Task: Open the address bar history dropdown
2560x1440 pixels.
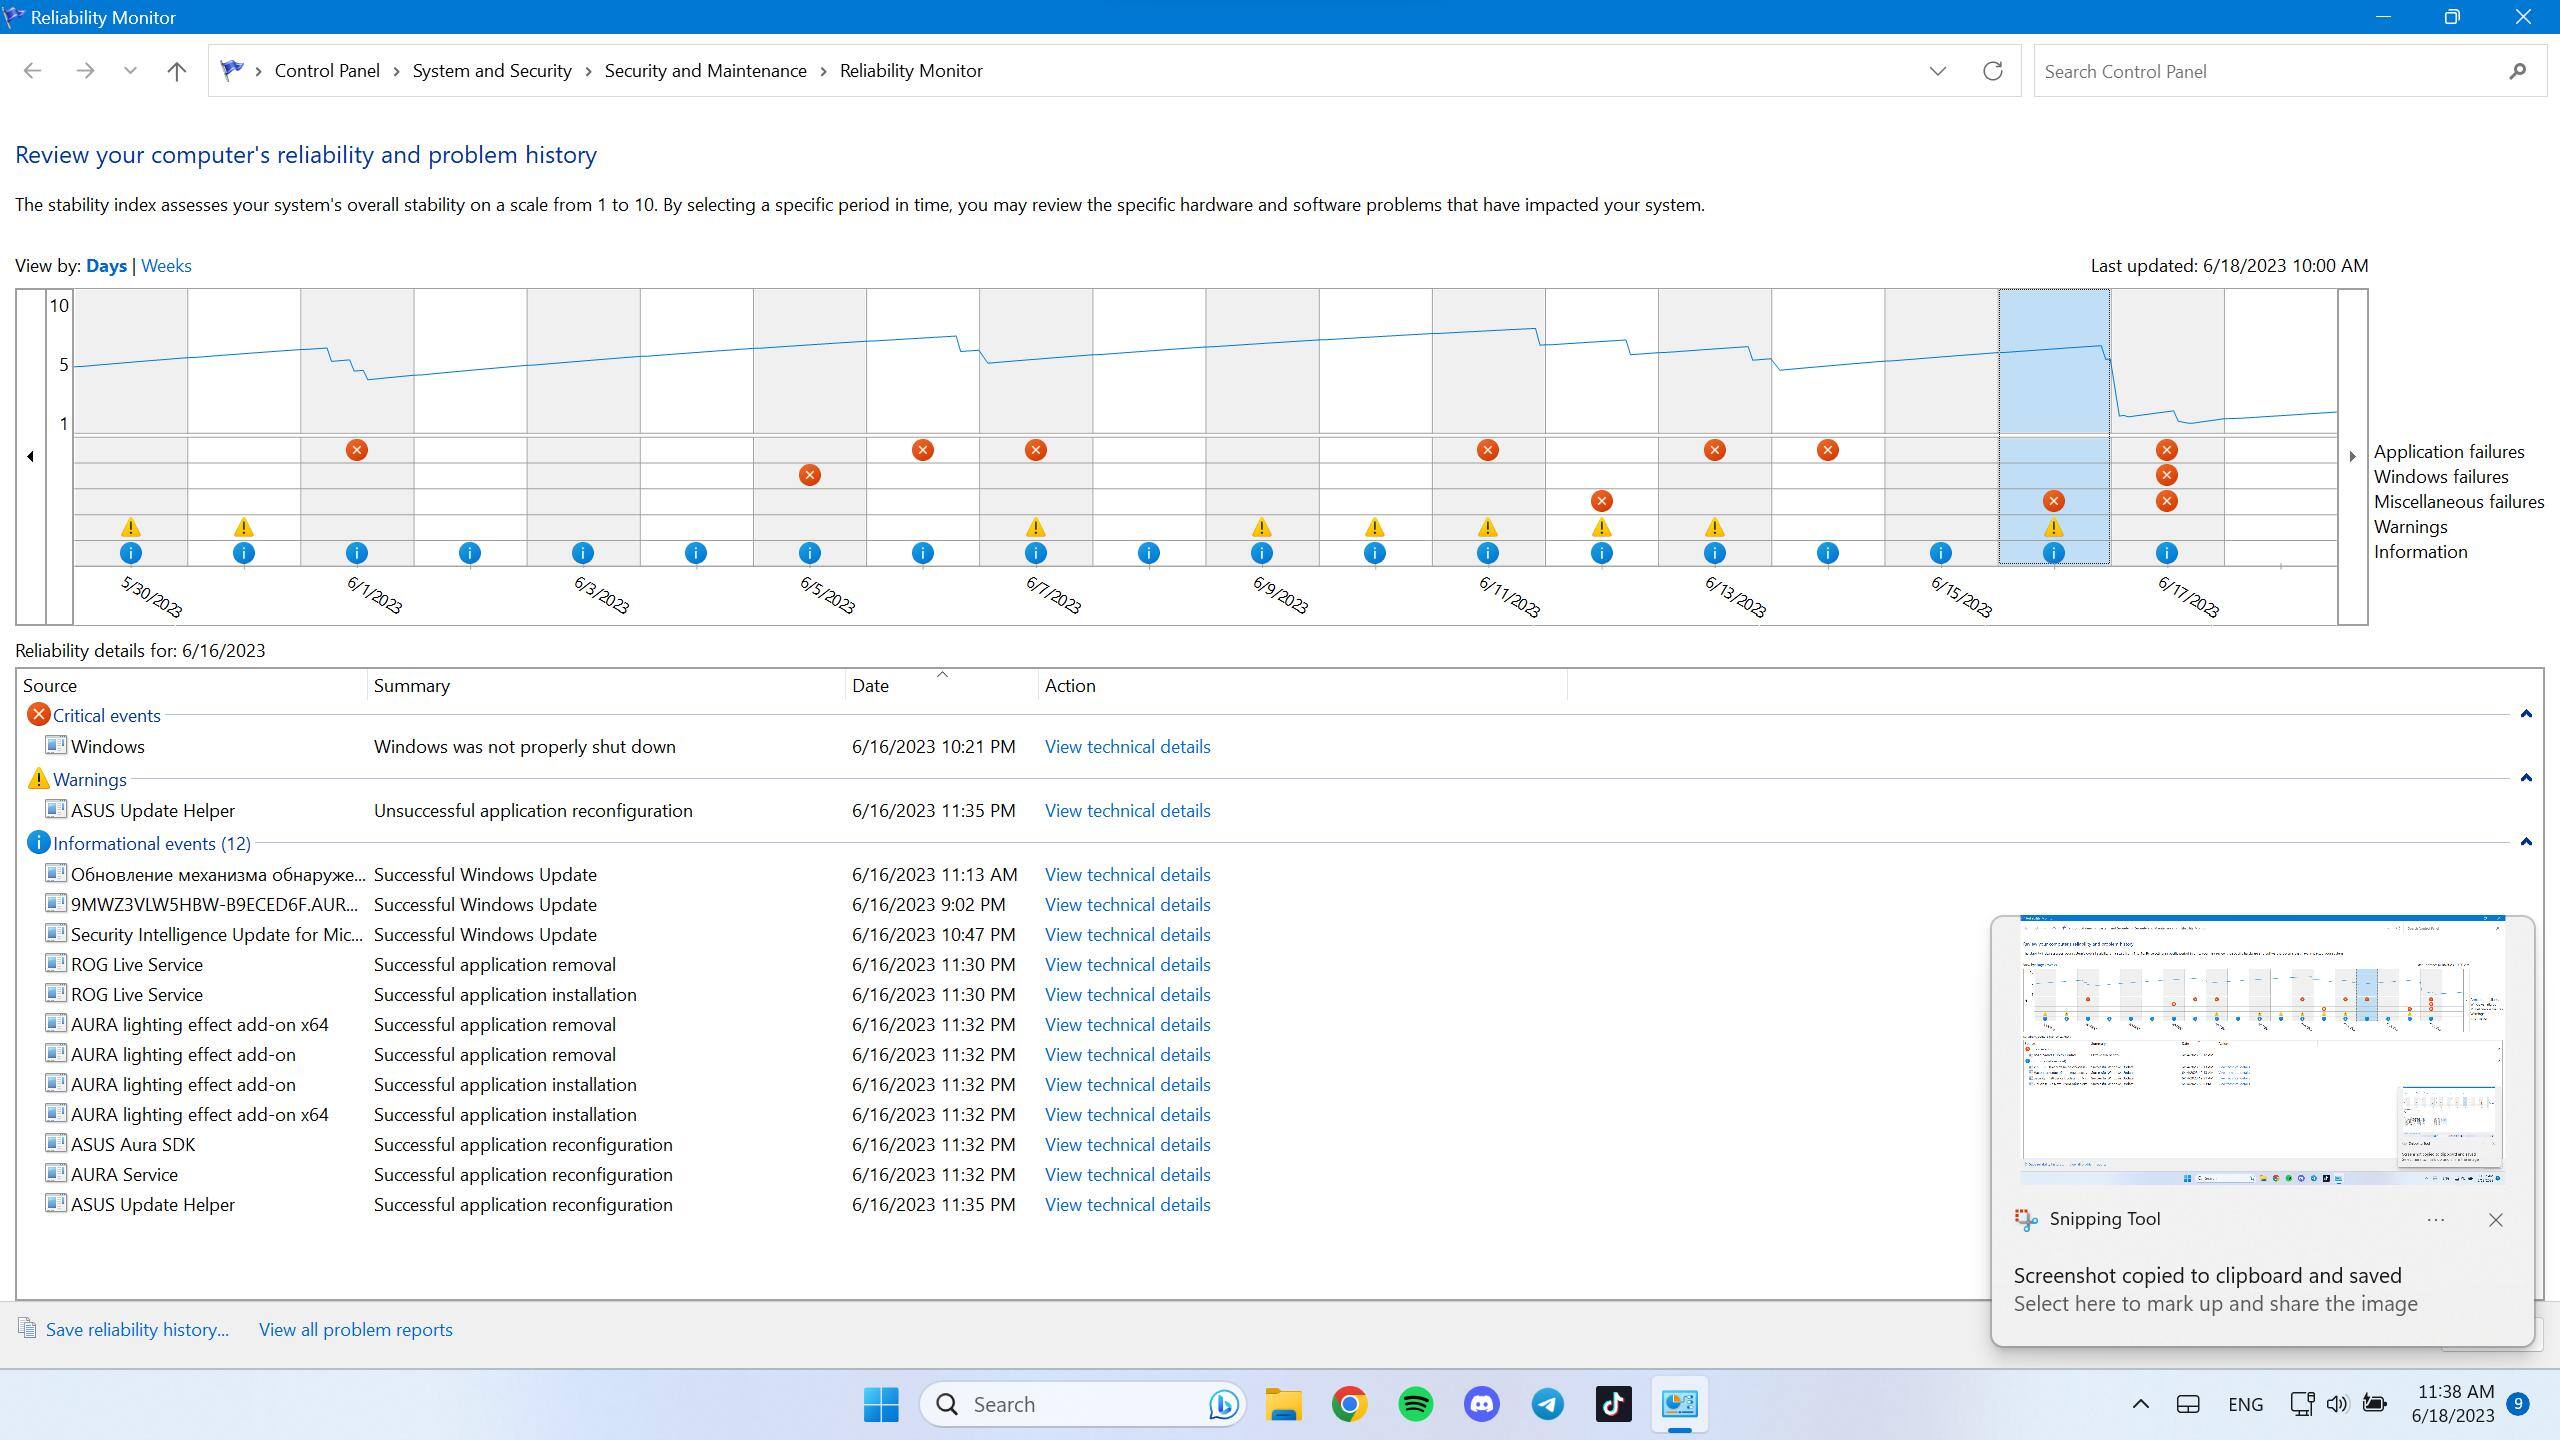Action: [x=1937, y=71]
